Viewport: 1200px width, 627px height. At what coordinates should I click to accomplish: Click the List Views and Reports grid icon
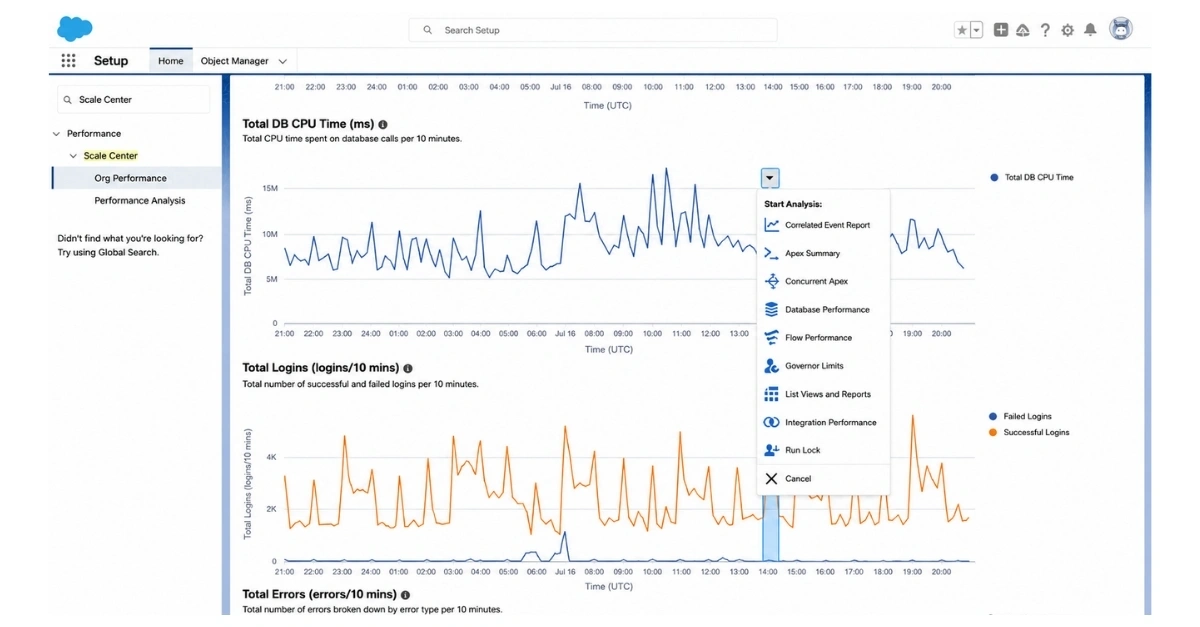pyautogui.click(x=771, y=394)
